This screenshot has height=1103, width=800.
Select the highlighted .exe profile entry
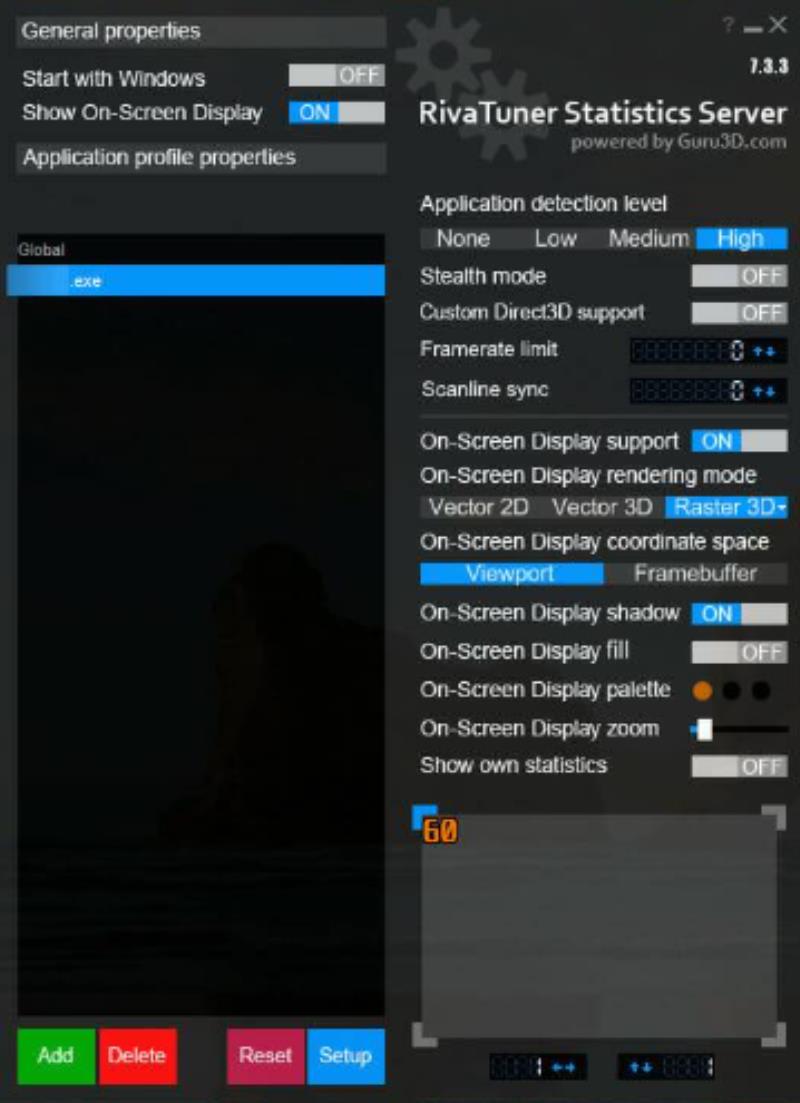point(196,281)
